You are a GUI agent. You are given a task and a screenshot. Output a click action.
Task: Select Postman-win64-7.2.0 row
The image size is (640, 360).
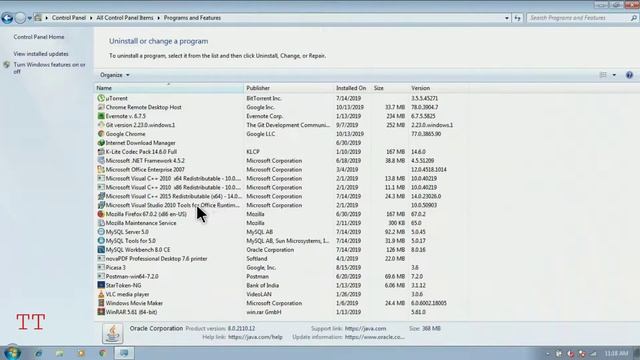282,276
